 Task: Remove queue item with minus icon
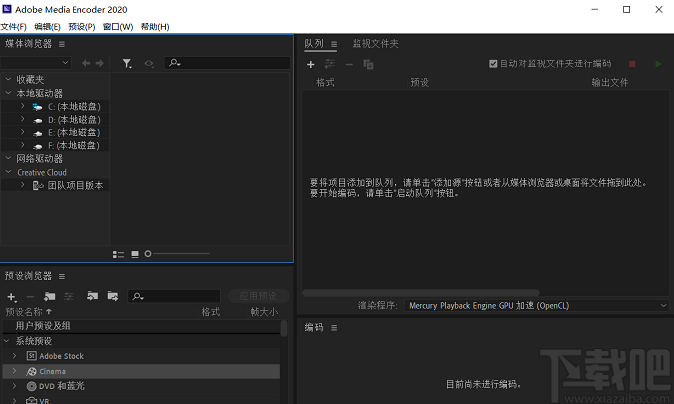[x=349, y=65]
